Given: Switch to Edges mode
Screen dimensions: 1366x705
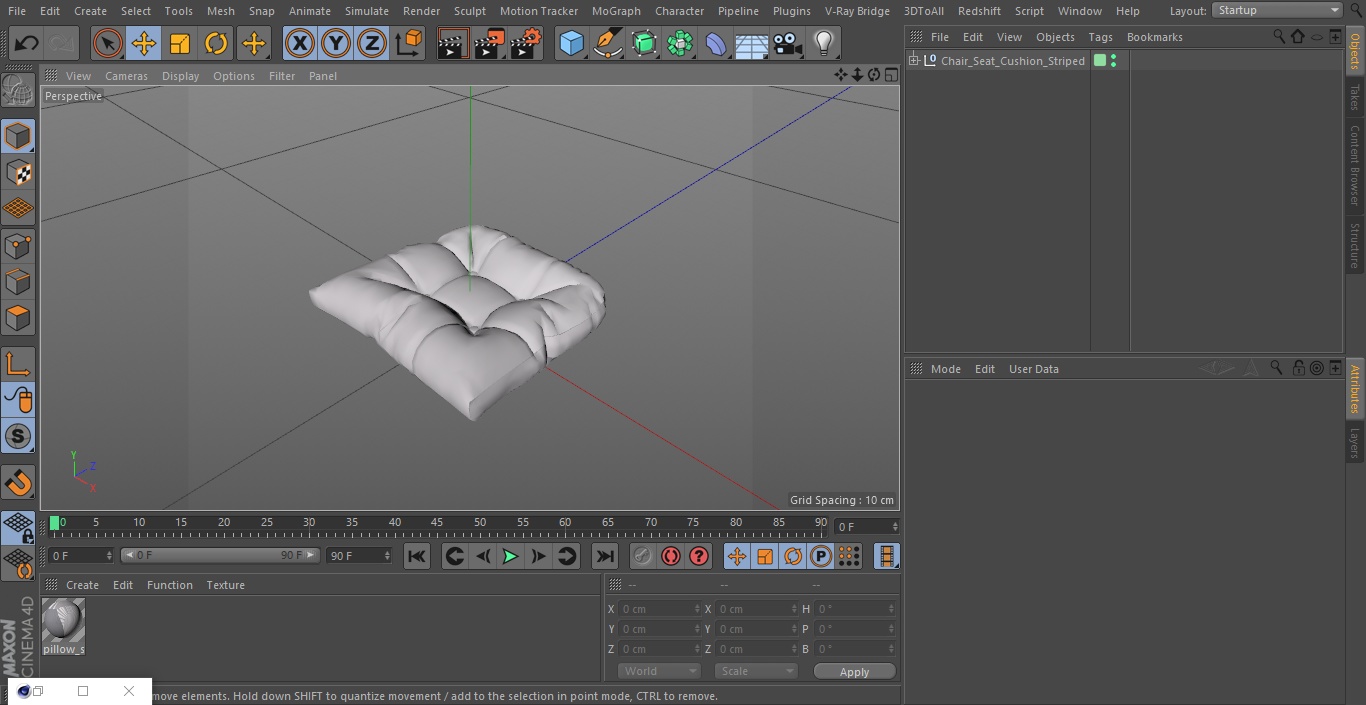Looking at the screenshot, I should 18,282.
